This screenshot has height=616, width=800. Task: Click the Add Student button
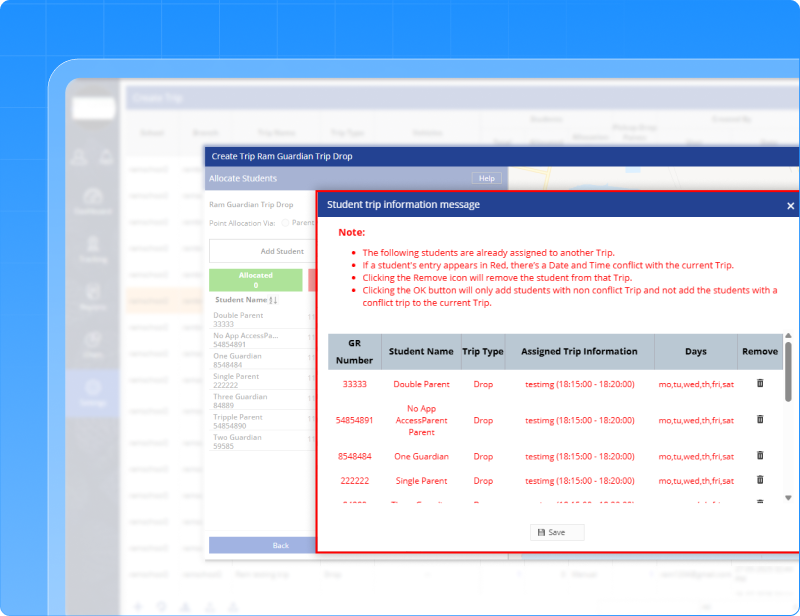[x=282, y=252]
